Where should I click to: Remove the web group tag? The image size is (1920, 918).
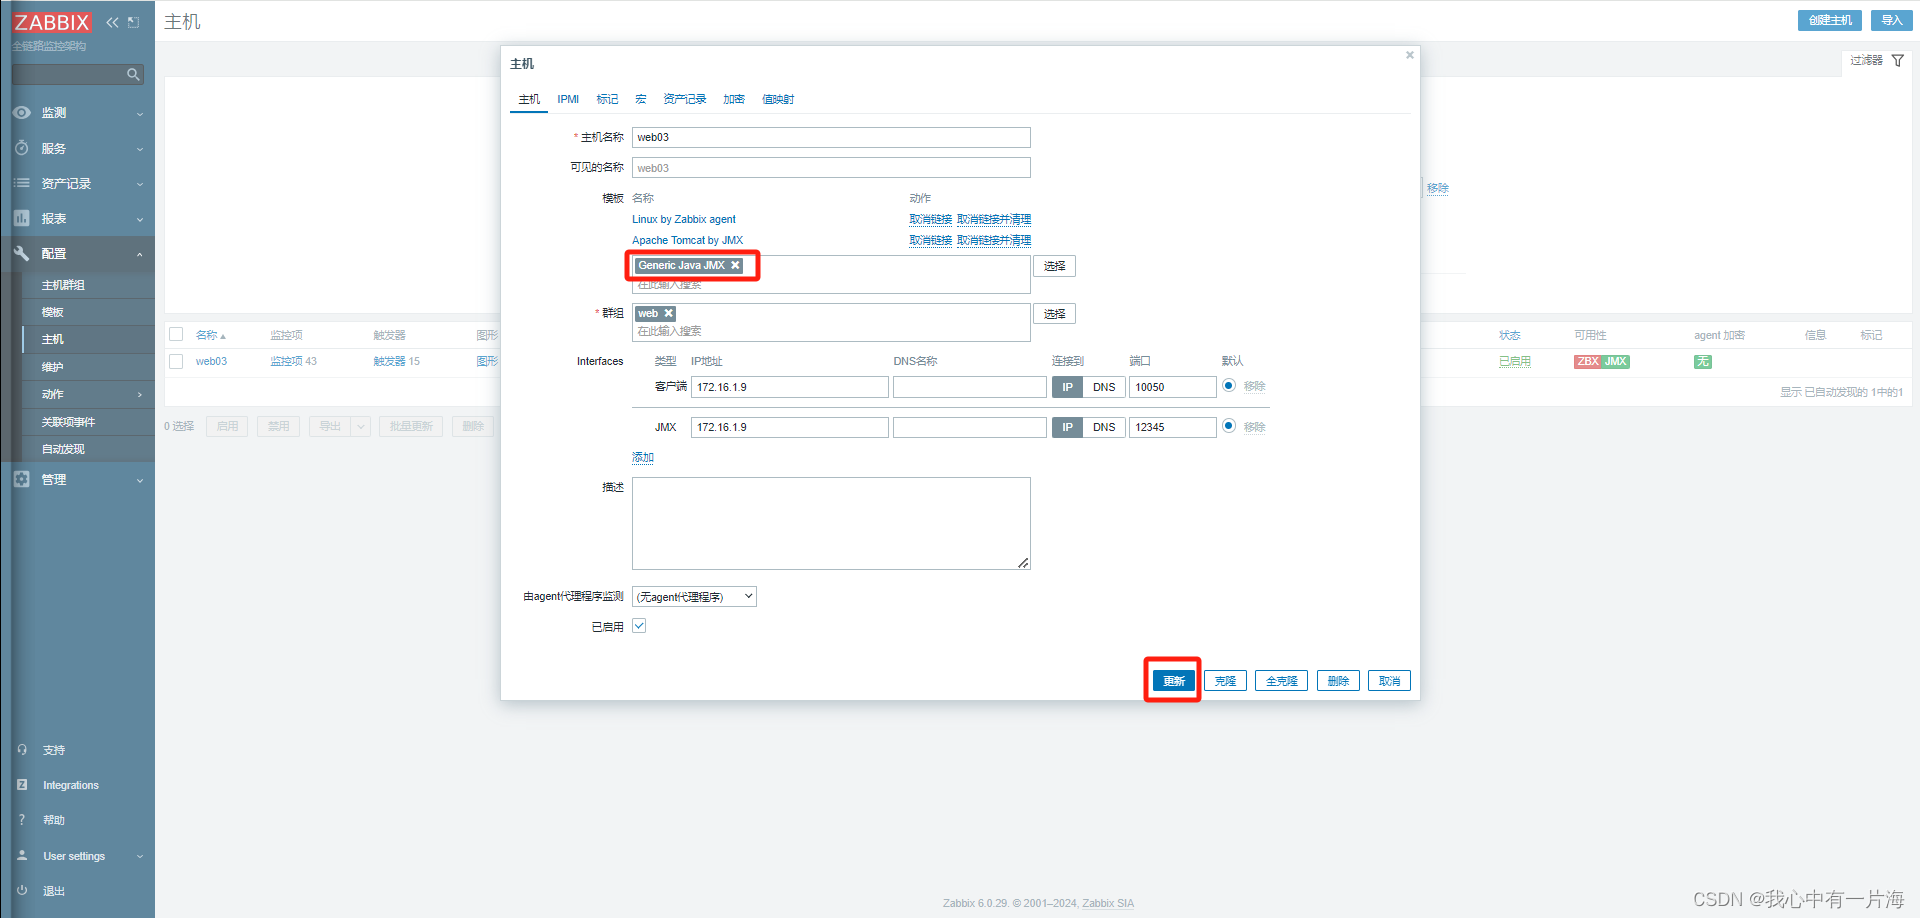tap(669, 313)
